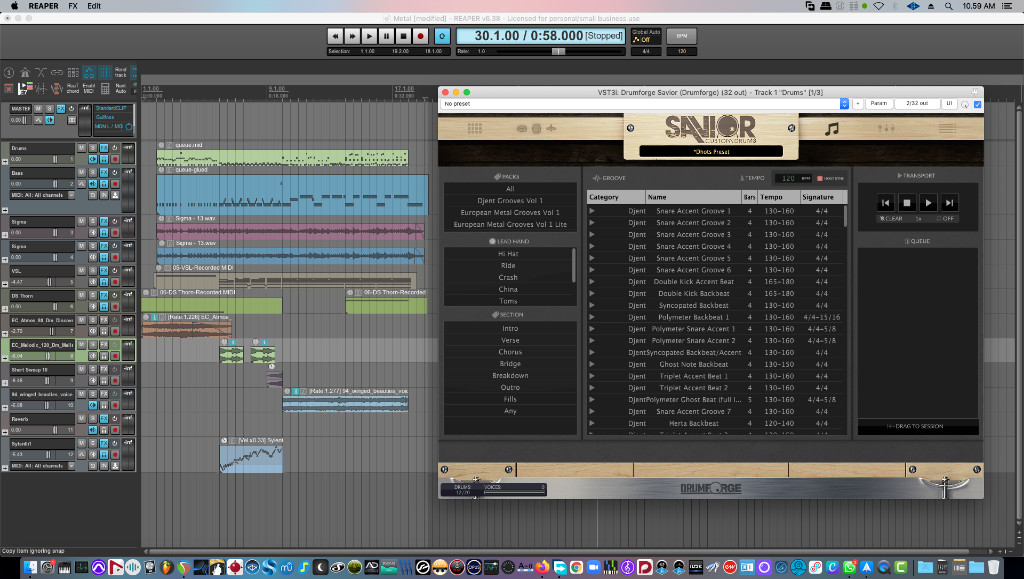Image resolution: width=1024 pixels, height=579 pixels.
Task: Select the All packs filter
Action: click(510, 189)
